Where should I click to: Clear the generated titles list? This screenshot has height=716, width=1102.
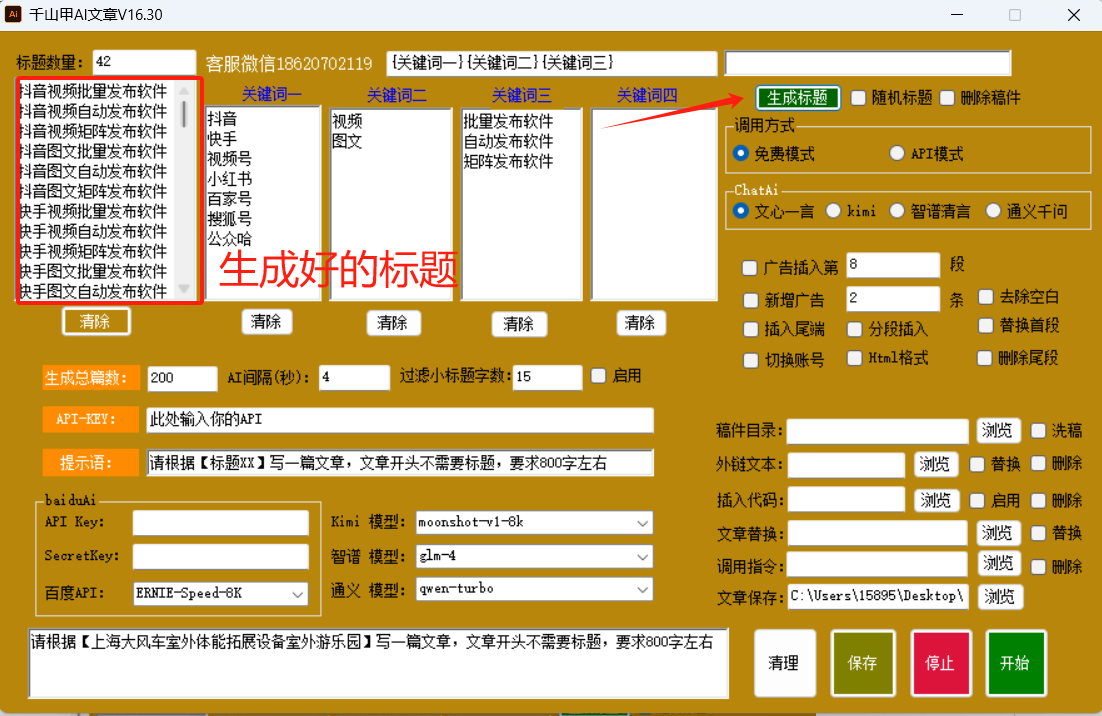pos(96,322)
